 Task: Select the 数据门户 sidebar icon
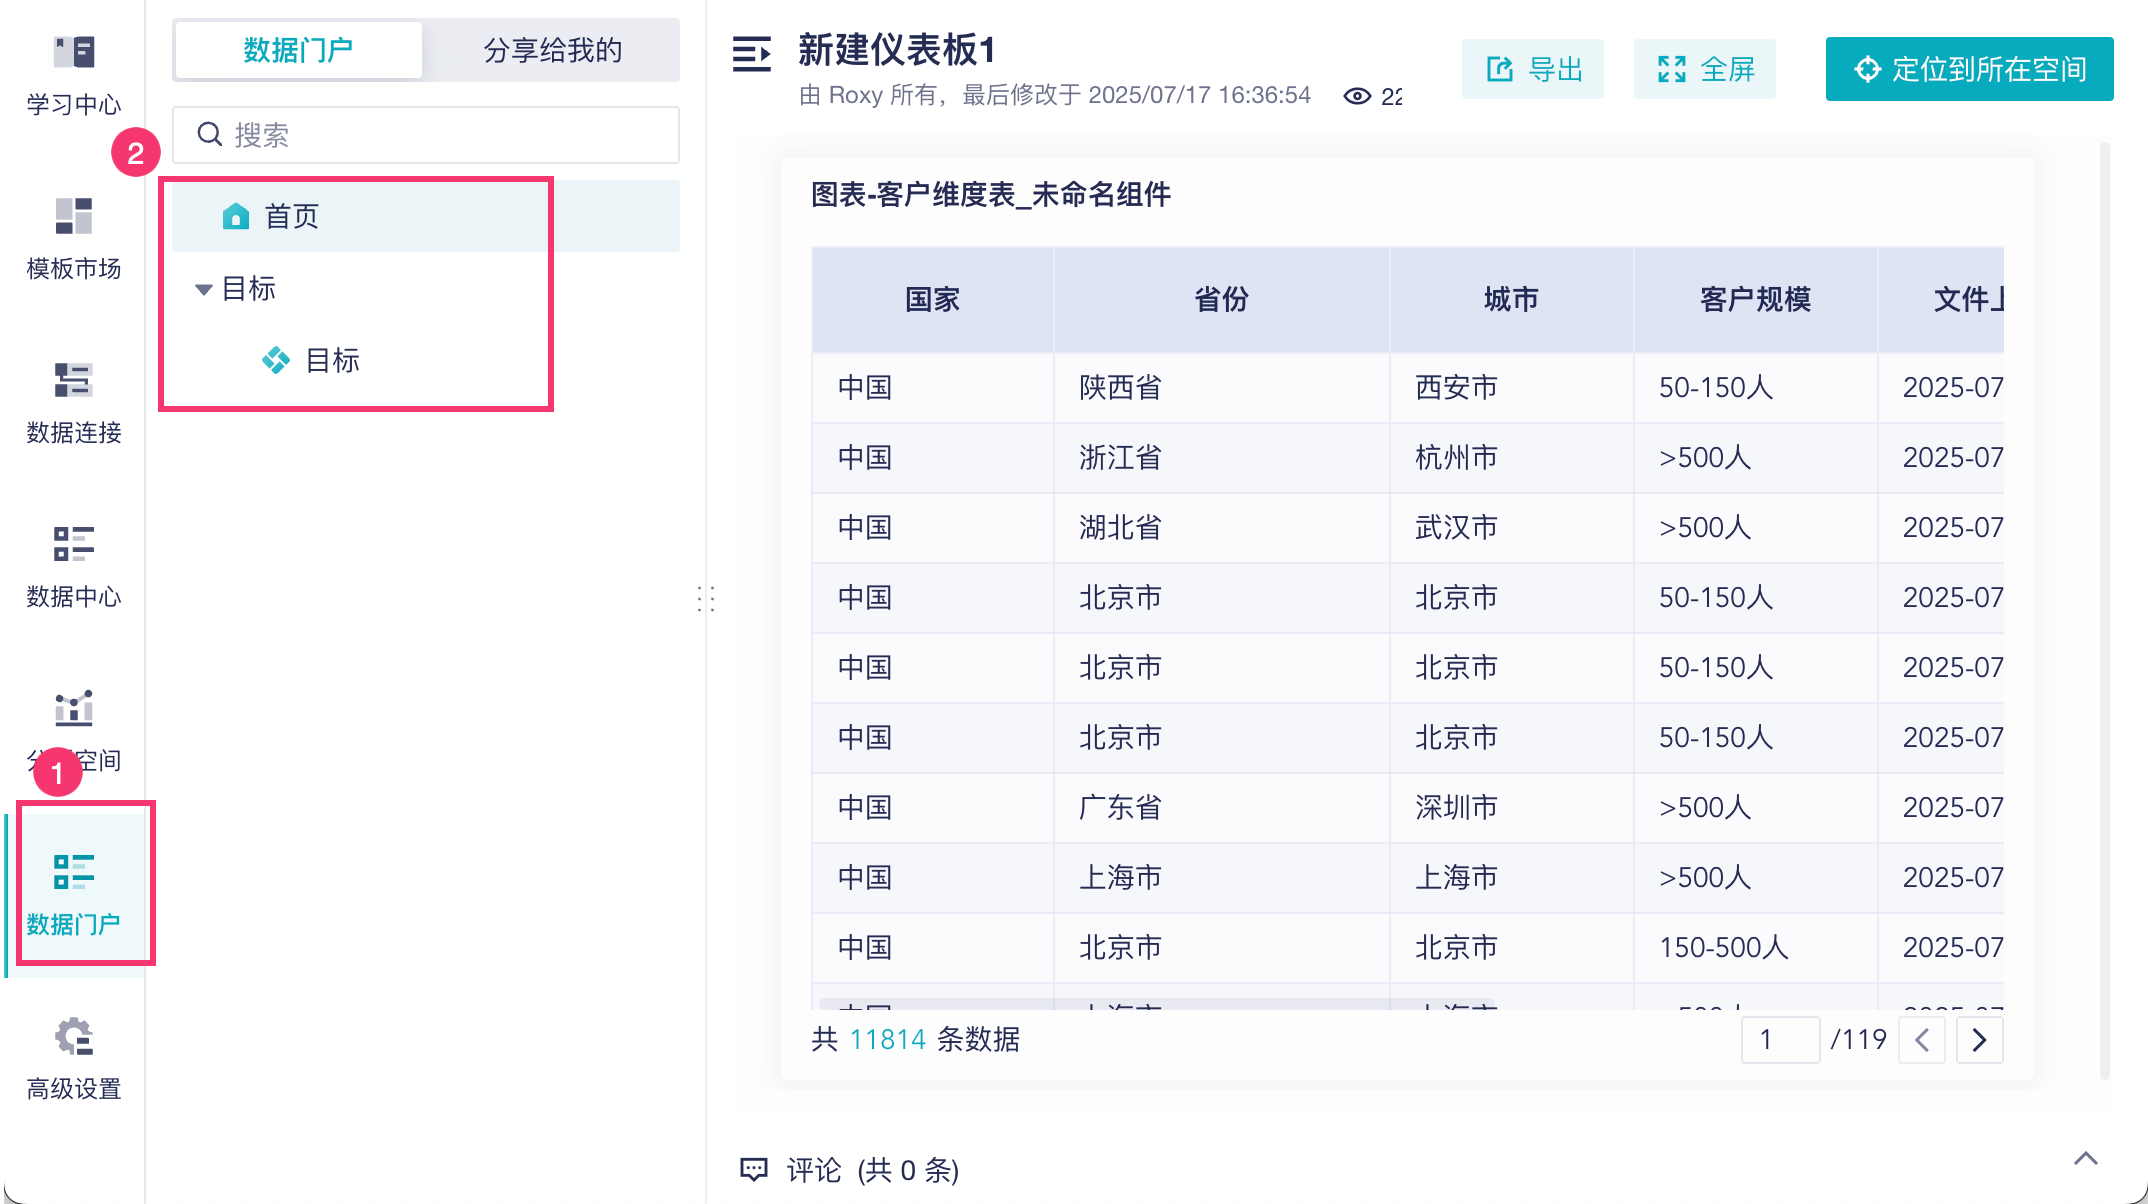(74, 873)
